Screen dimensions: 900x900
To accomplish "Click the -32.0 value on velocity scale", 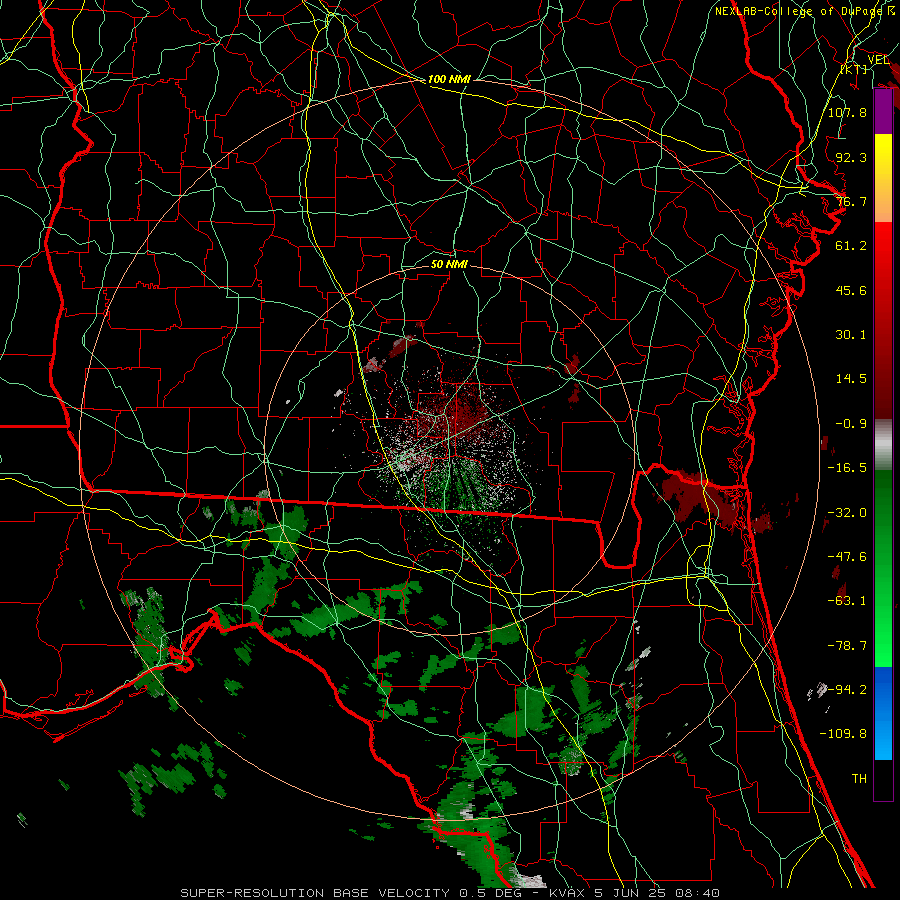I will [847, 513].
